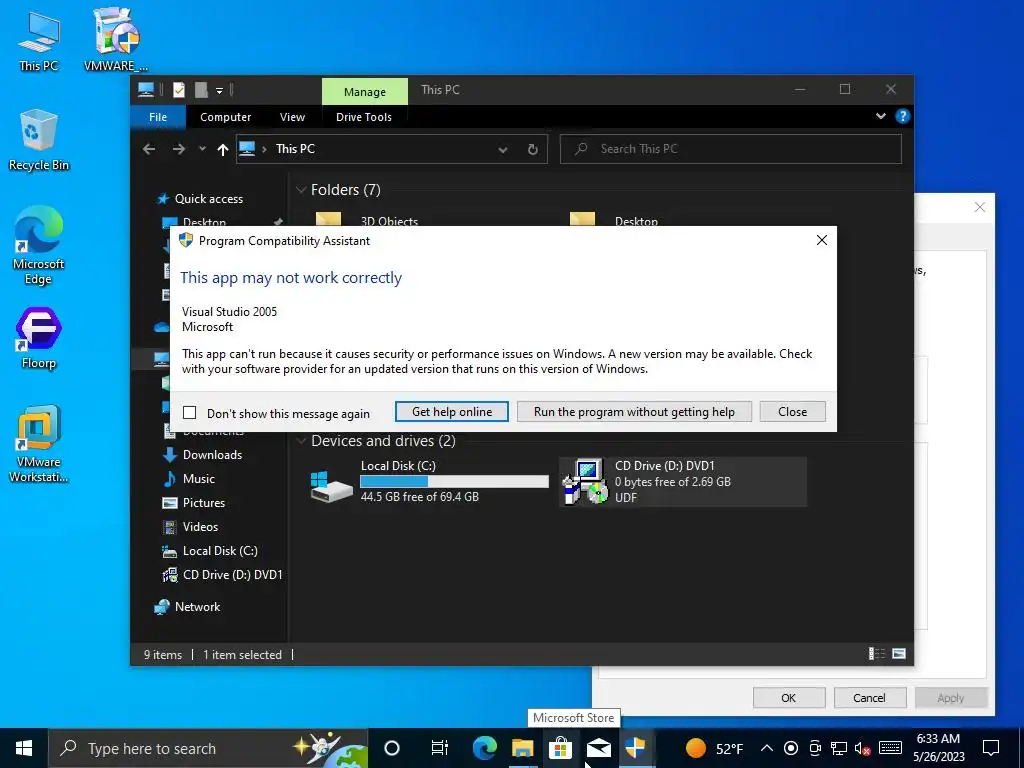1024x768 pixels.
Task: Select CD Drive (D:) DVD1 tile
Action: tap(683, 482)
